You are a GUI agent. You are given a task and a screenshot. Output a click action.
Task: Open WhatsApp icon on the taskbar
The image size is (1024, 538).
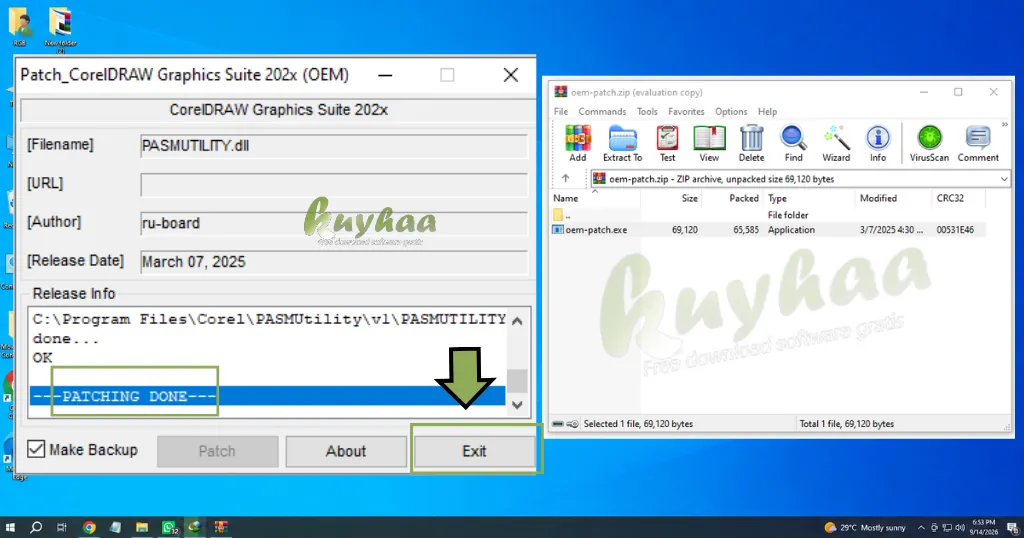coord(168,528)
